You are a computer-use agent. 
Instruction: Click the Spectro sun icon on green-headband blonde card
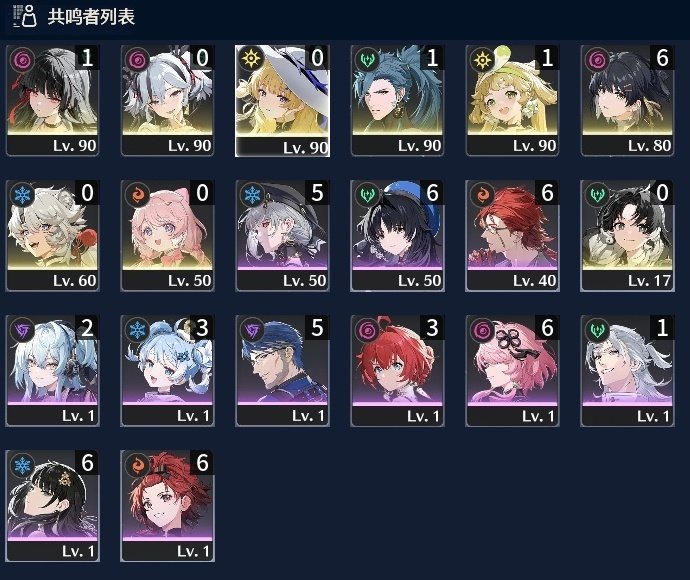coord(482,59)
